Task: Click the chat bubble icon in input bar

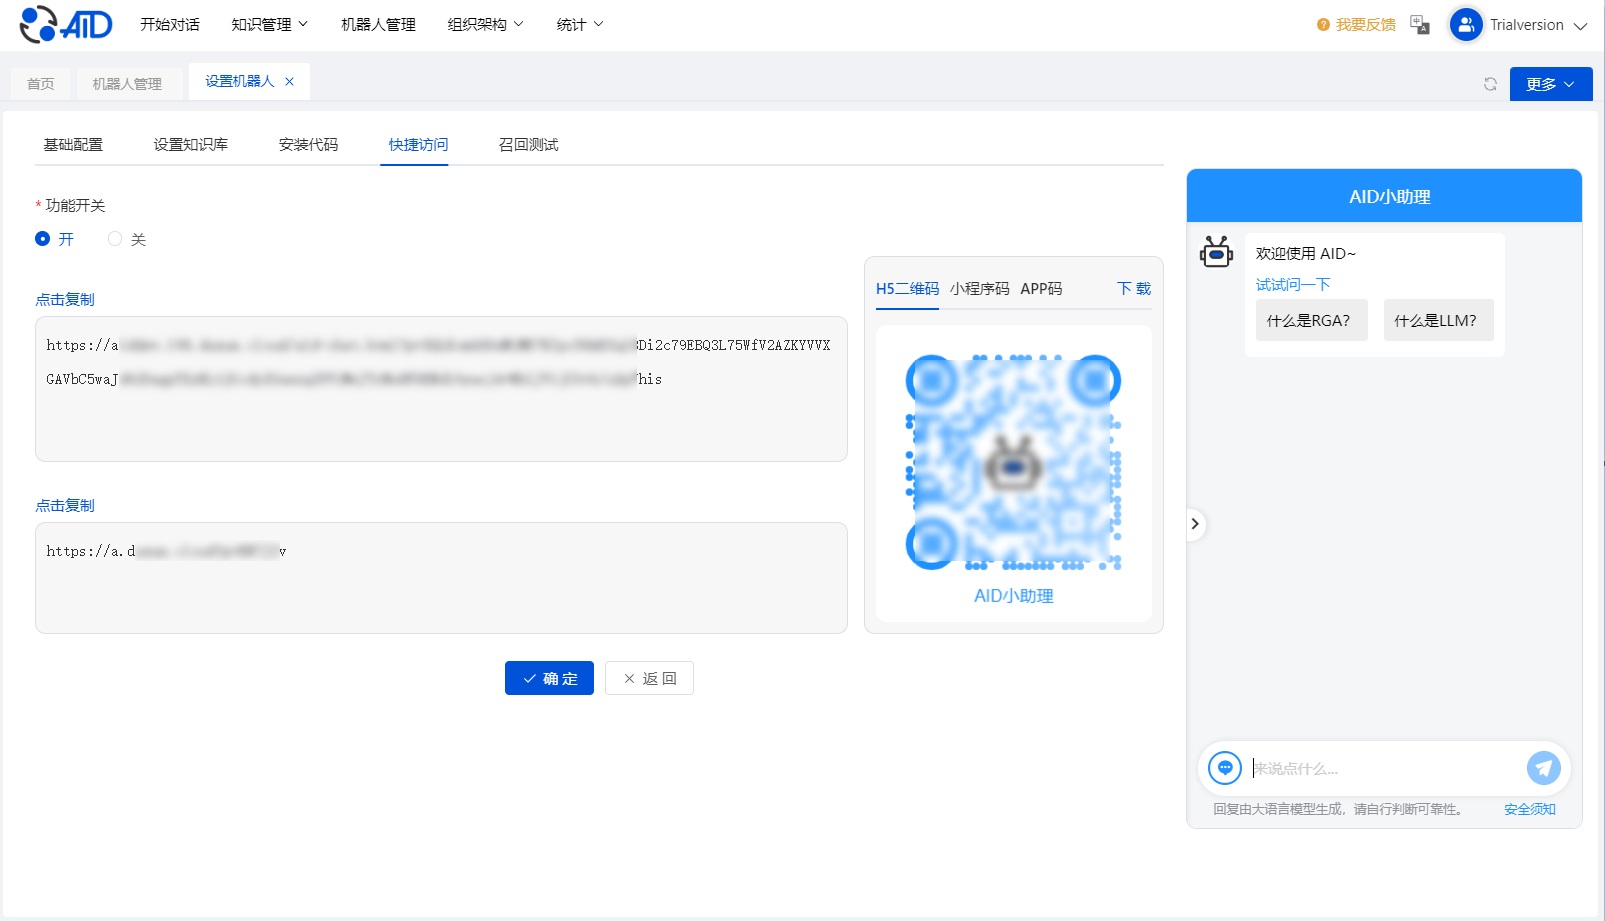Action: (1225, 767)
